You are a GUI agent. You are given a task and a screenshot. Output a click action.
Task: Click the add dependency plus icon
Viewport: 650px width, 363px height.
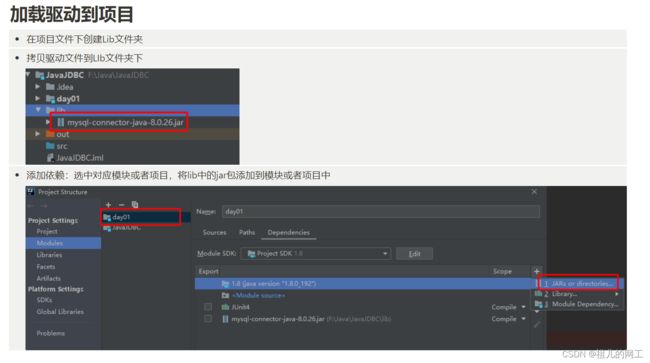tap(536, 271)
